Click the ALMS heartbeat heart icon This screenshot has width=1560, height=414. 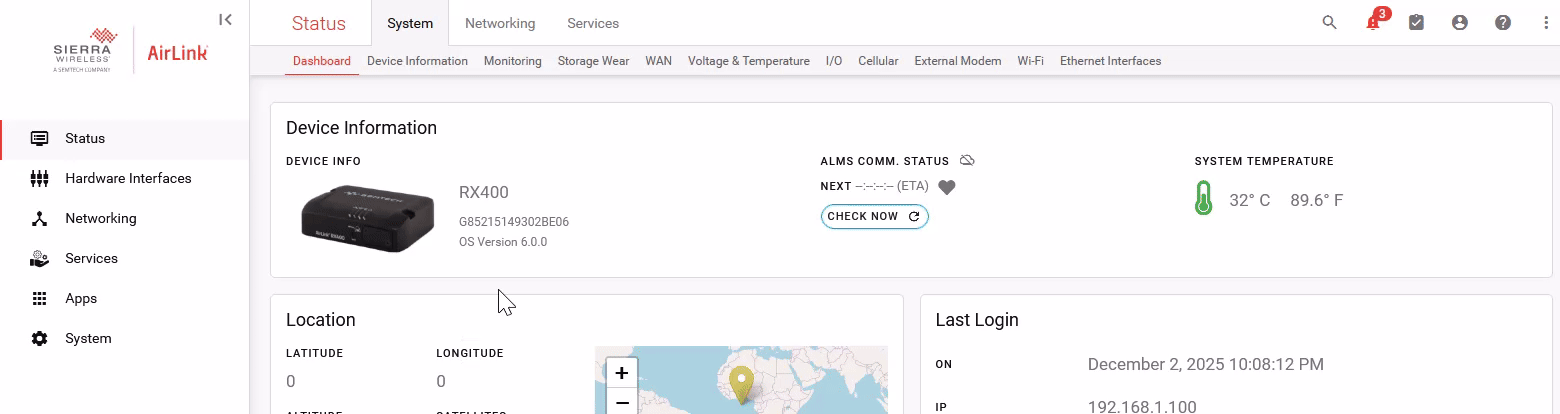[x=947, y=187]
